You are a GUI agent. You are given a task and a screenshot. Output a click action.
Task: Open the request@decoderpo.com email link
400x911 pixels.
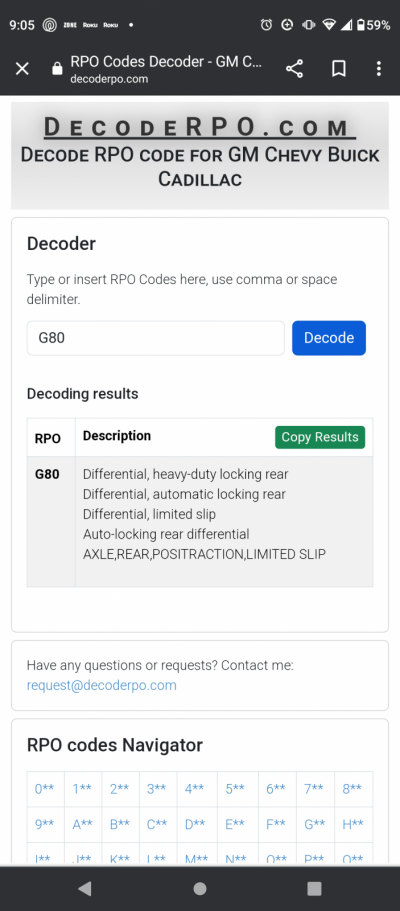pos(102,685)
